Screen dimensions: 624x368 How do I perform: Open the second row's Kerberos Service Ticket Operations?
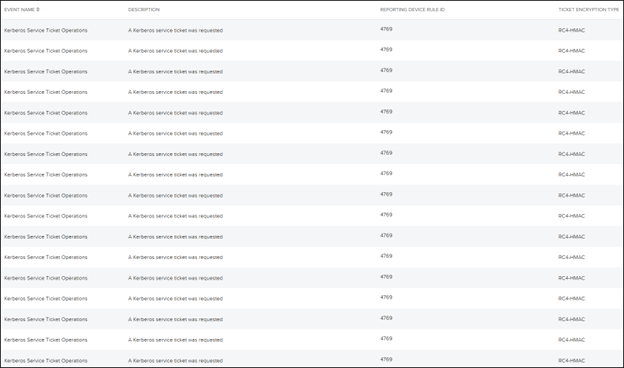pyautogui.click(x=46, y=51)
